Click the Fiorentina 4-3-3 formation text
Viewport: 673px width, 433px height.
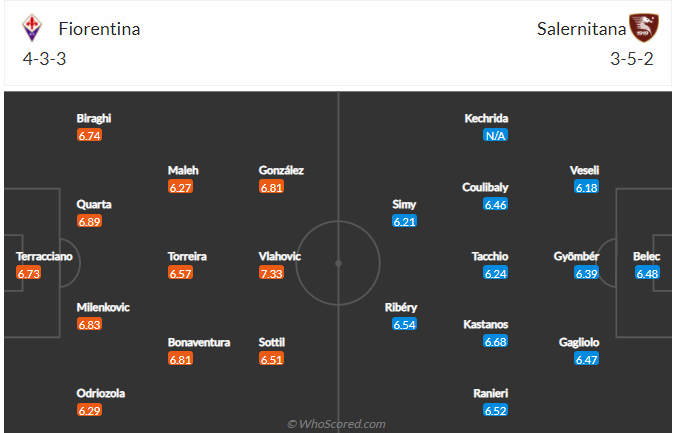pos(44,59)
